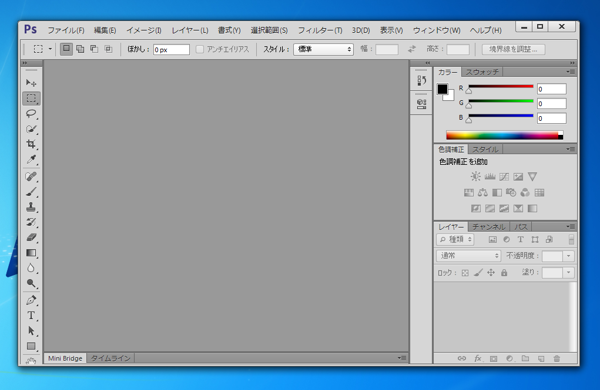The image size is (600, 390).
Task: Toggle the type layer filter icon
Action: point(520,240)
